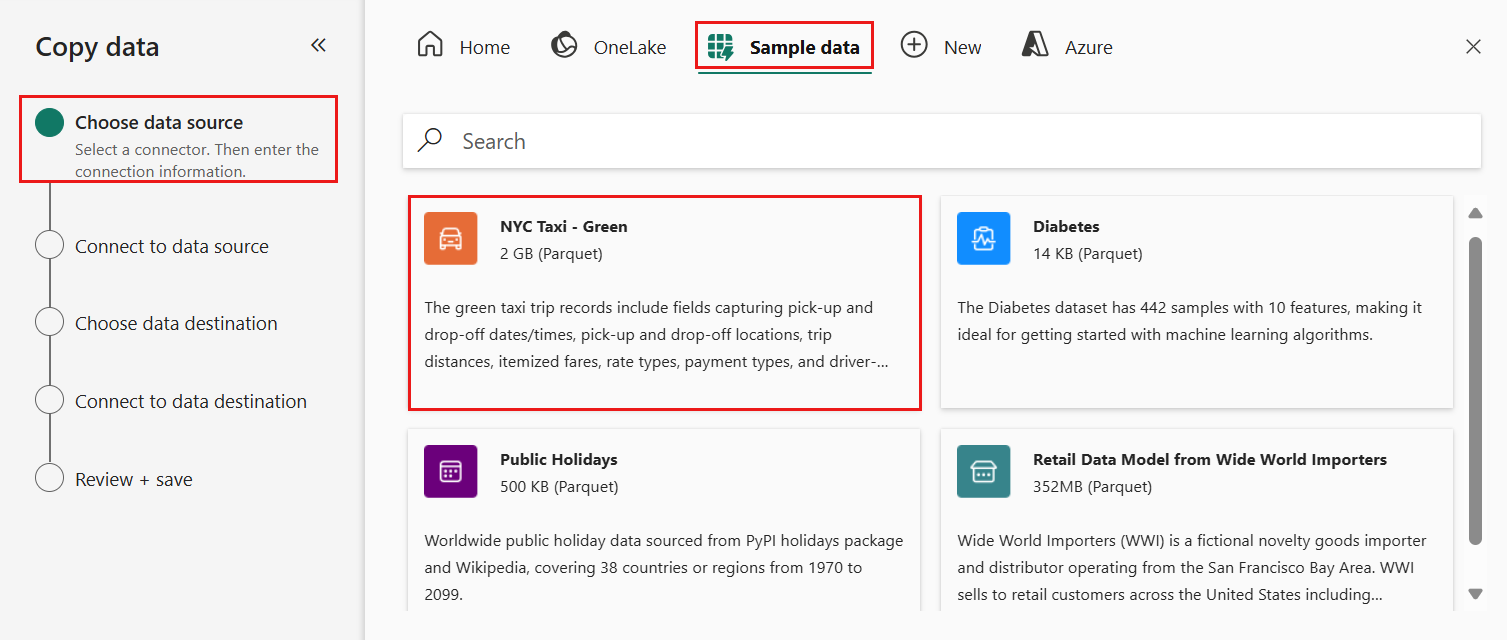Screen dimensions: 1507x640
Task: Click the Connect to data destination step circle
Action: coord(49,401)
